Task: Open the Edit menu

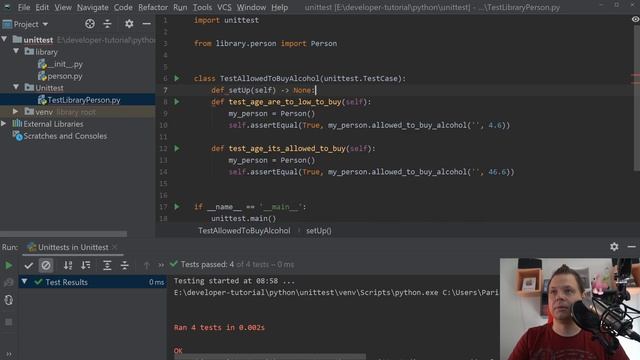Action: coord(42,7)
